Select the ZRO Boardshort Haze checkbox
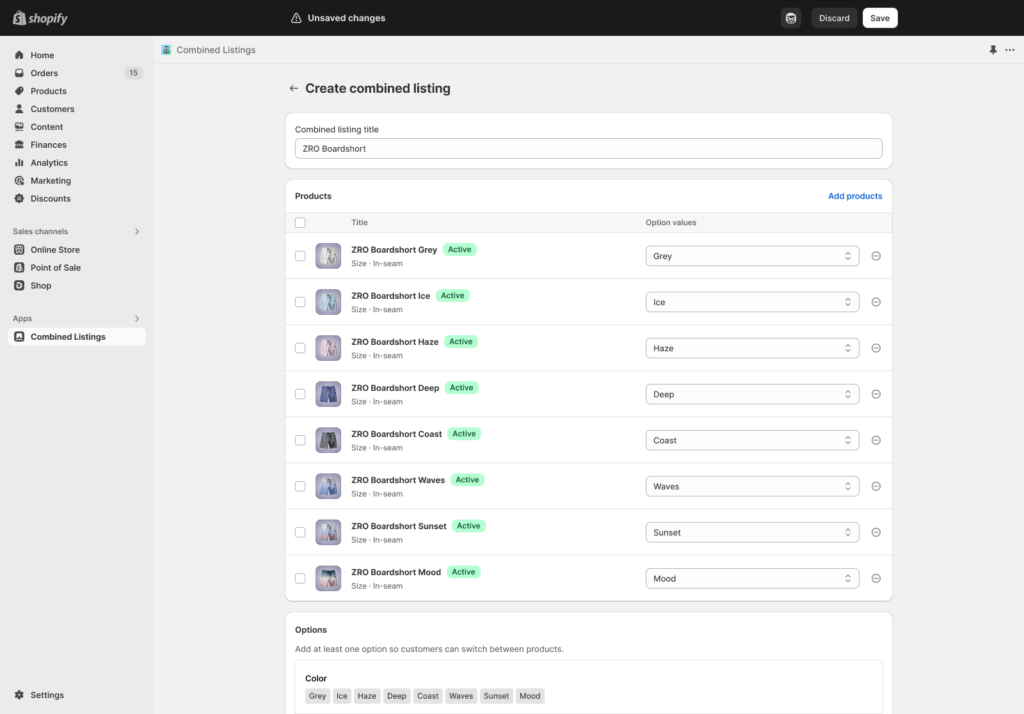 [x=300, y=348]
